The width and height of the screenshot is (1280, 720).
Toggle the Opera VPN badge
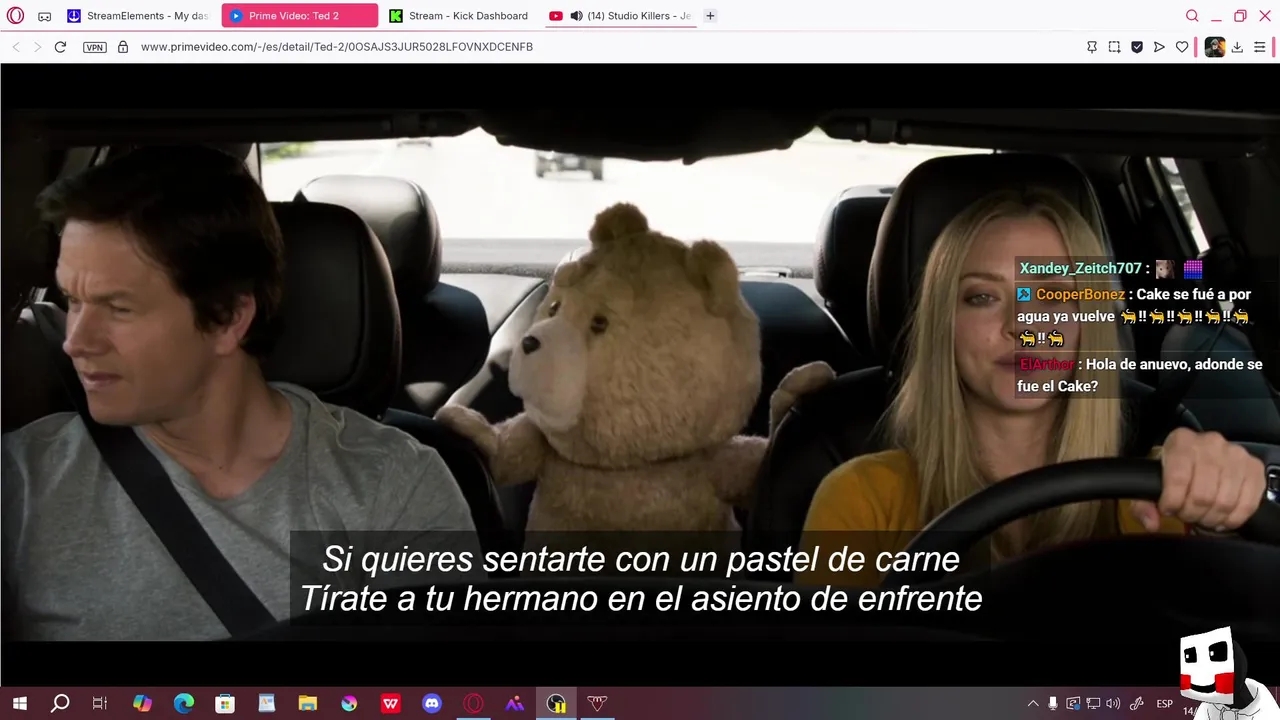(95, 47)
